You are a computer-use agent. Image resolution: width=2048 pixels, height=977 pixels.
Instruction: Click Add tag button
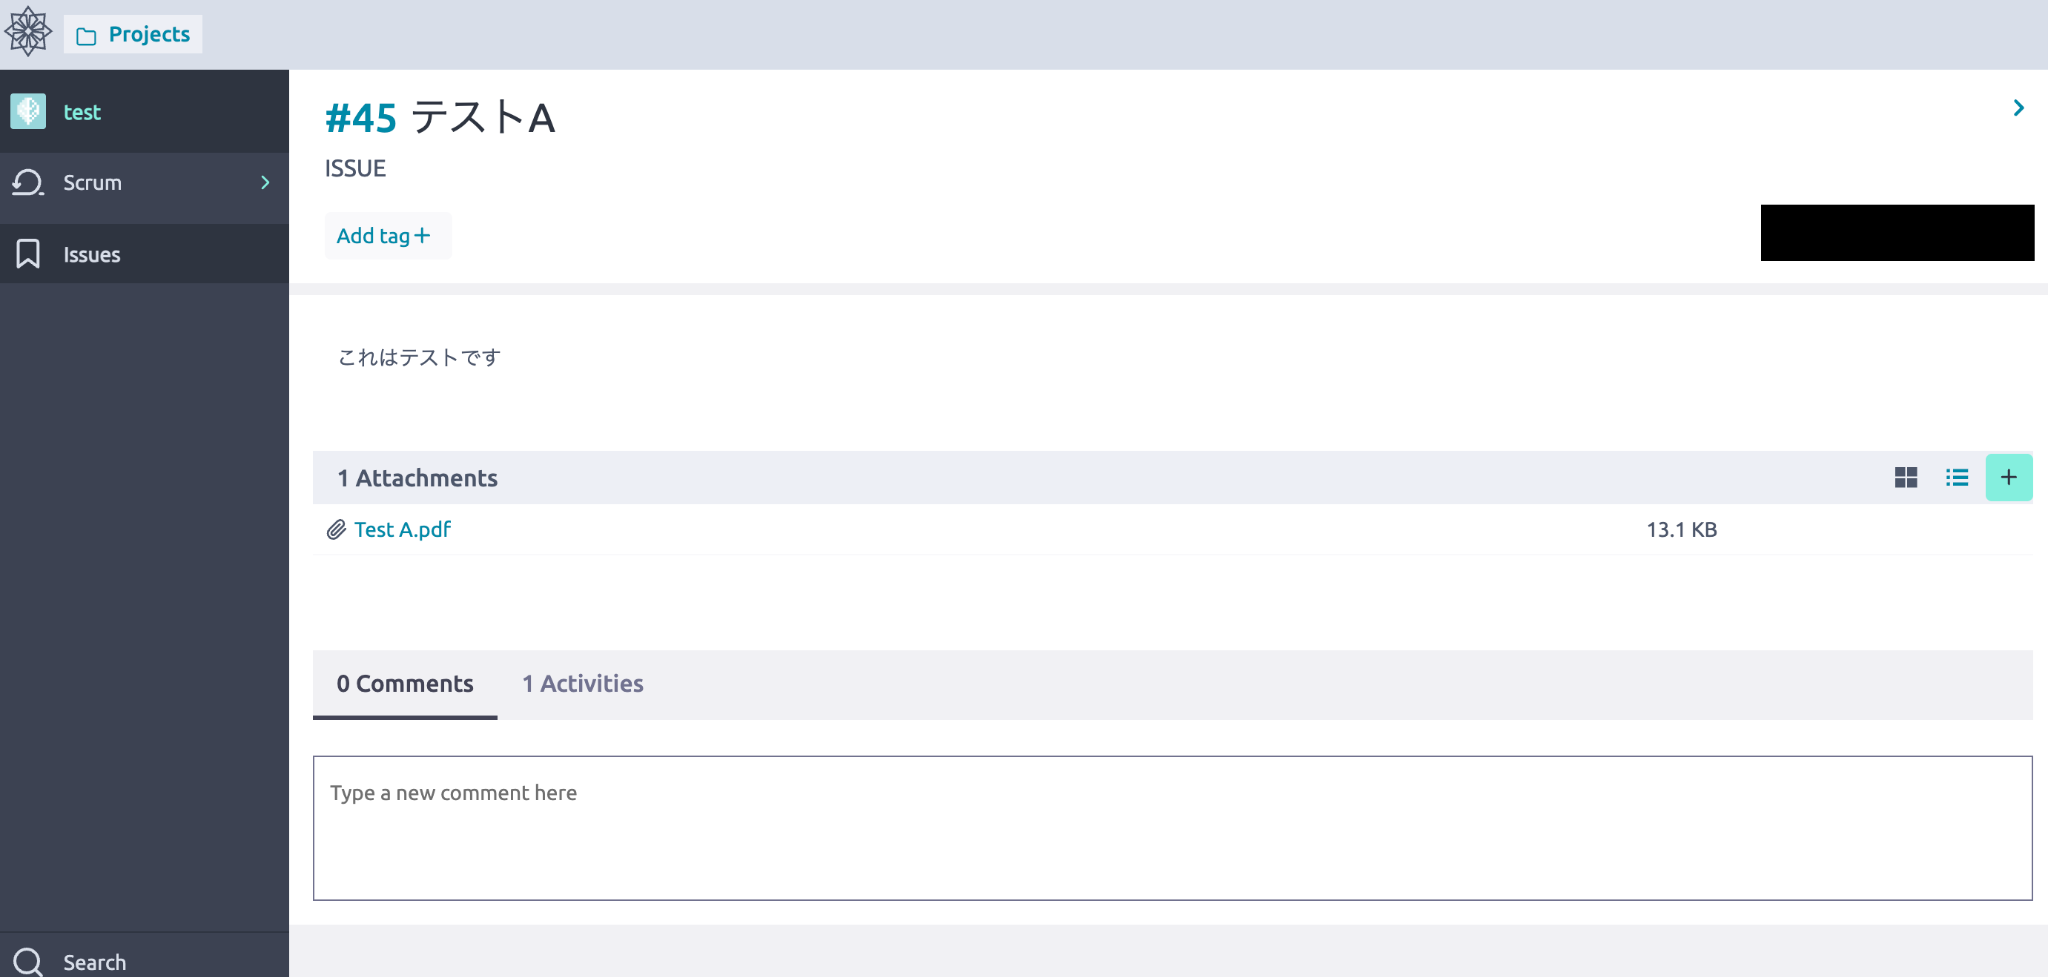(x=388, y=236)
